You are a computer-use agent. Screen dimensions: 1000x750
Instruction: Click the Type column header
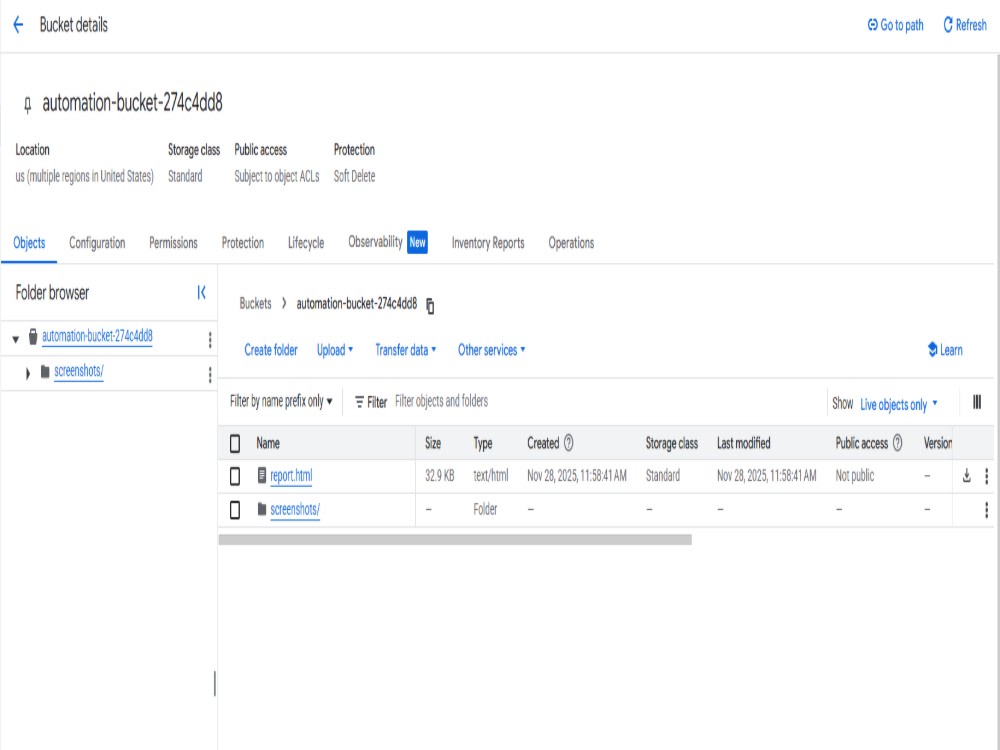point(483,443)
